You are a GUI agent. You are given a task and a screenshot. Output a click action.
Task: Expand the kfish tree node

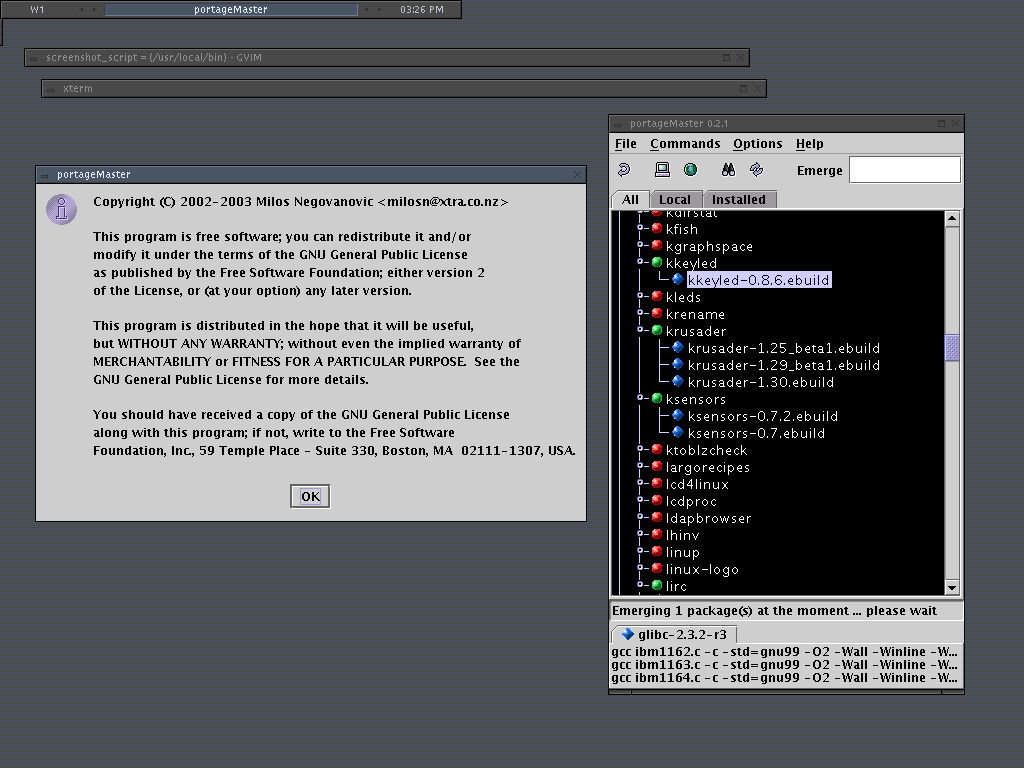coord(640,228)
